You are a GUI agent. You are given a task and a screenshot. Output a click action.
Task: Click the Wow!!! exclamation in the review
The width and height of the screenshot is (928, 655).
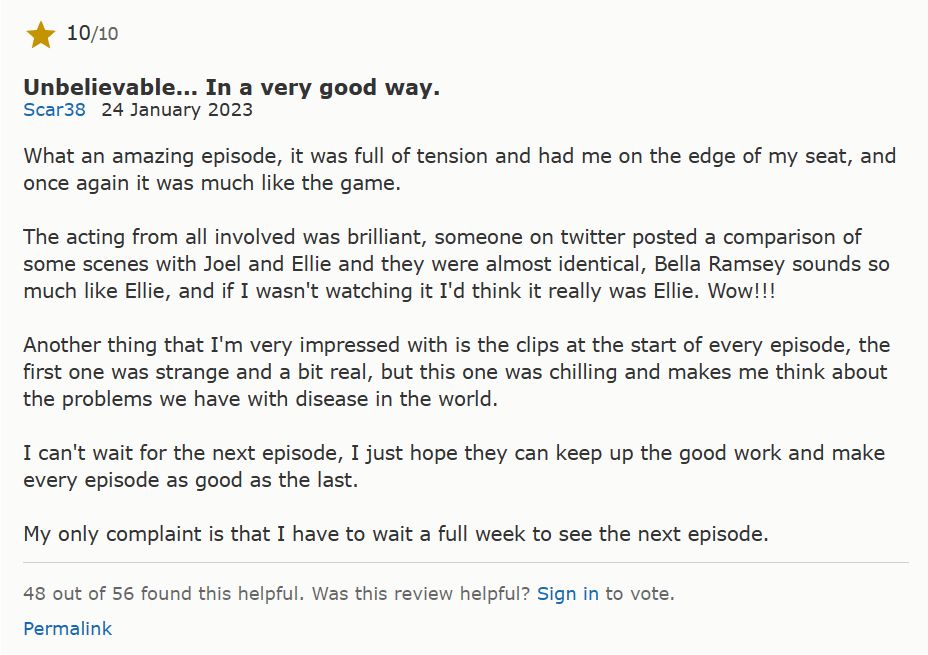pos(742,291)
